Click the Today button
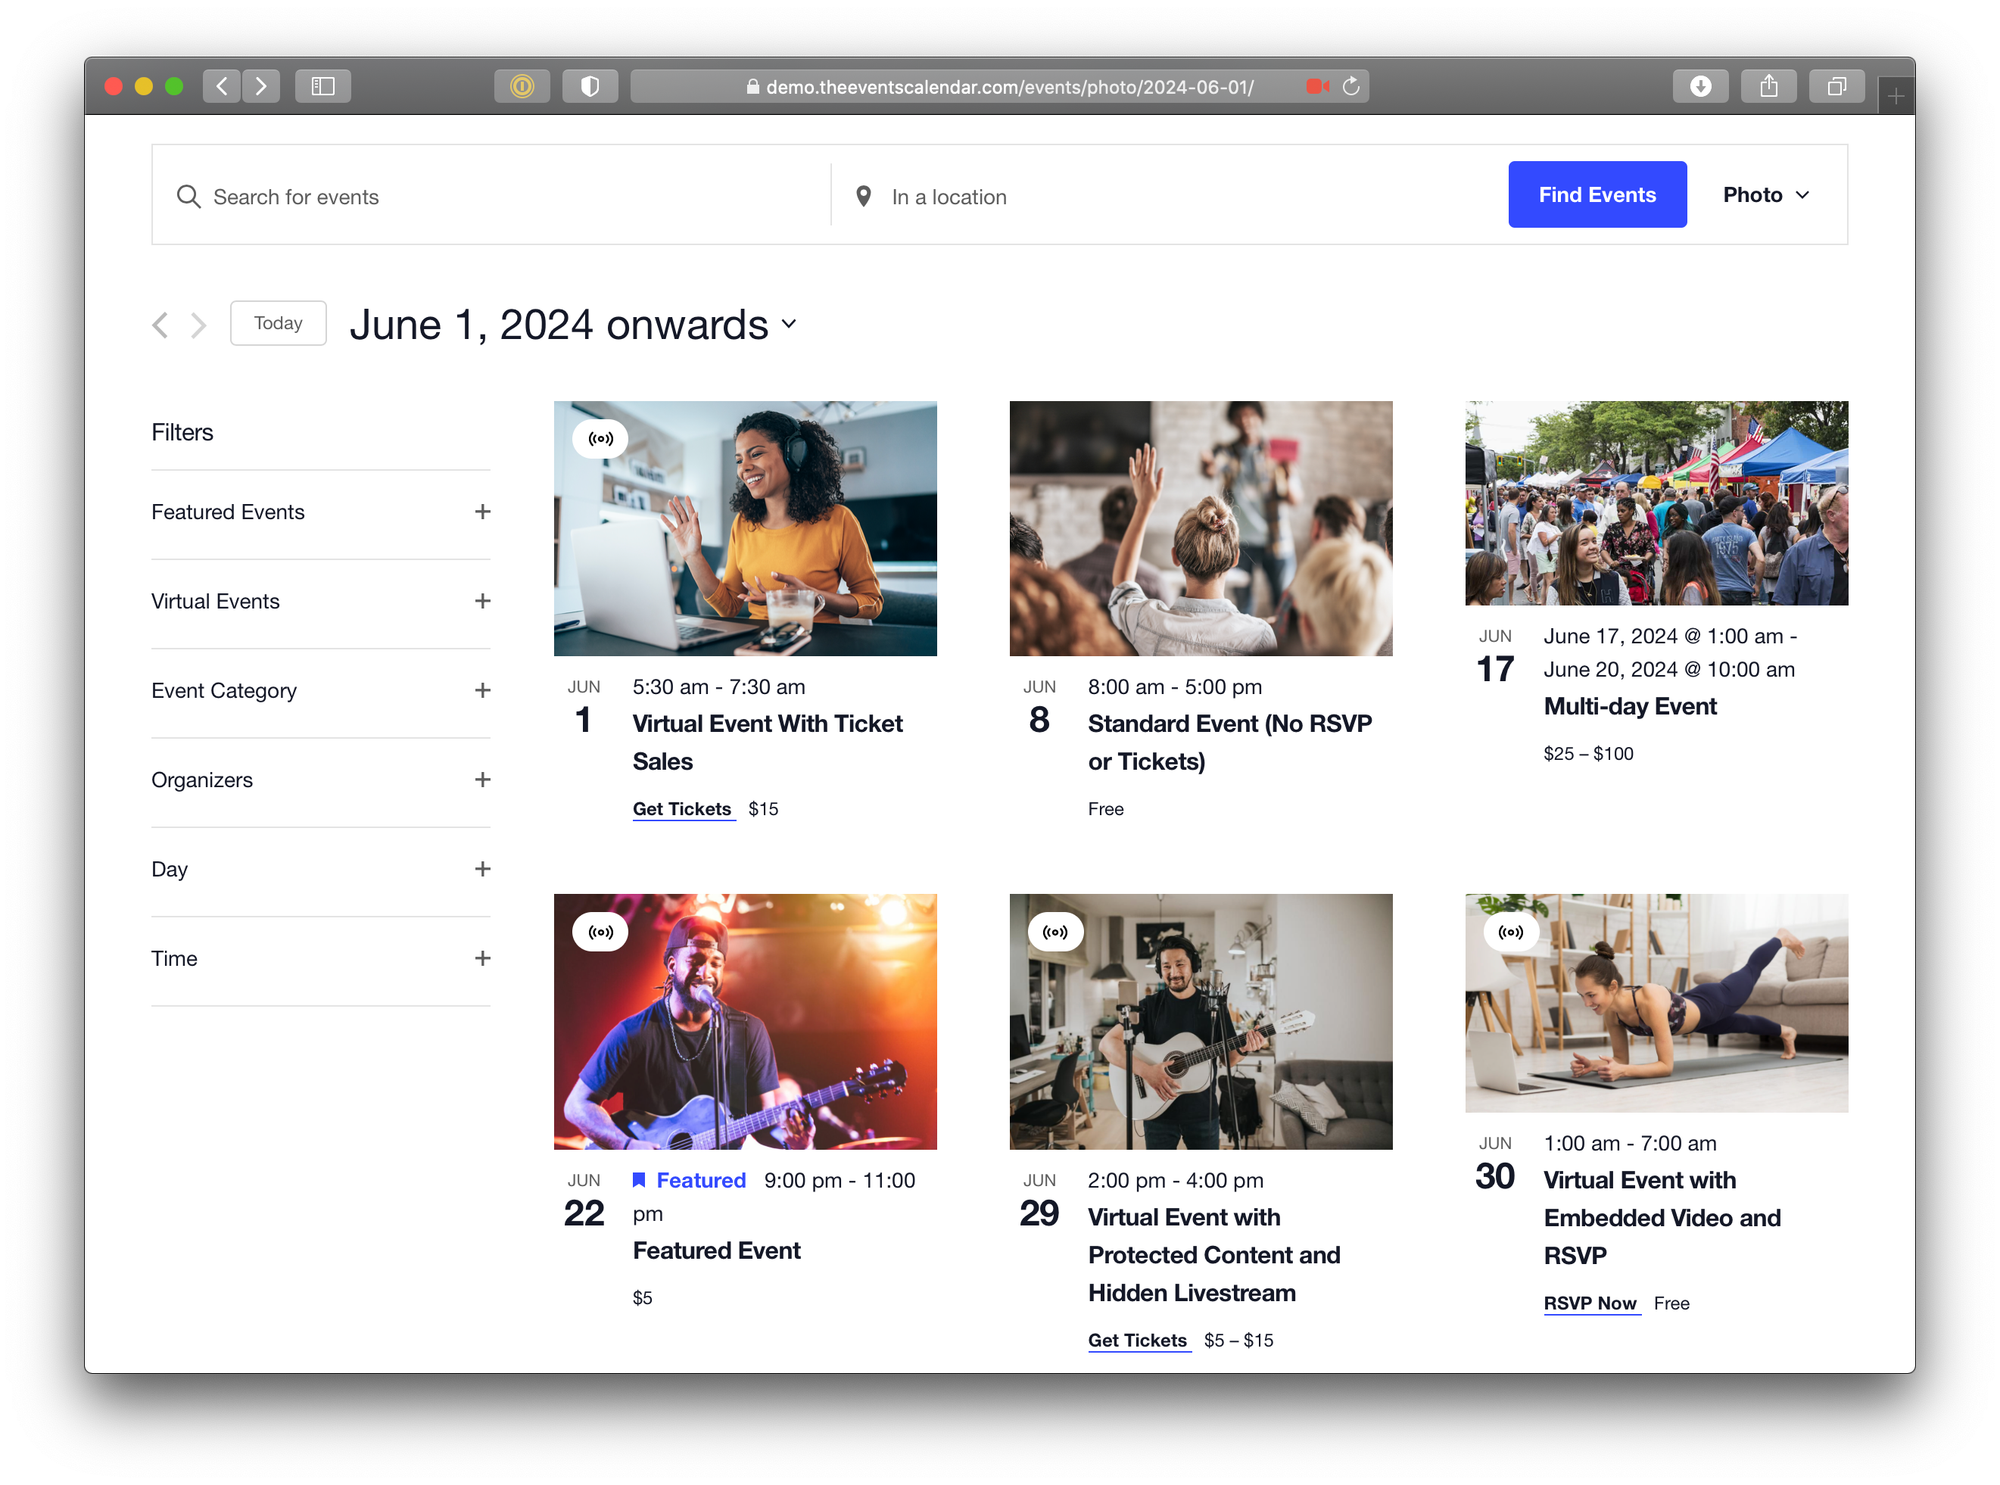The height and width of the screenshot is (1485, 2000). pos(278,323)
